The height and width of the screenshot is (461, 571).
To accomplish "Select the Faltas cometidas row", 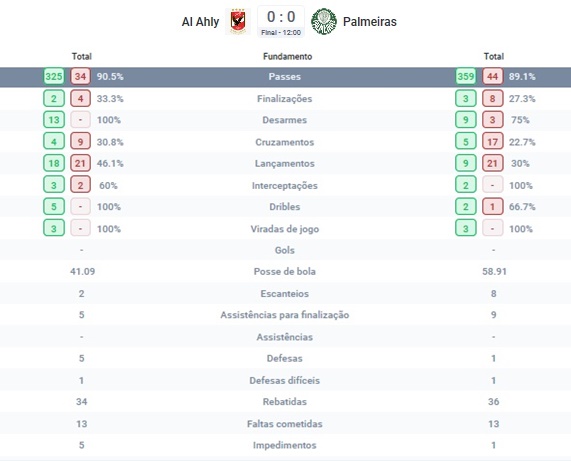I will click(x=286, y=423).
